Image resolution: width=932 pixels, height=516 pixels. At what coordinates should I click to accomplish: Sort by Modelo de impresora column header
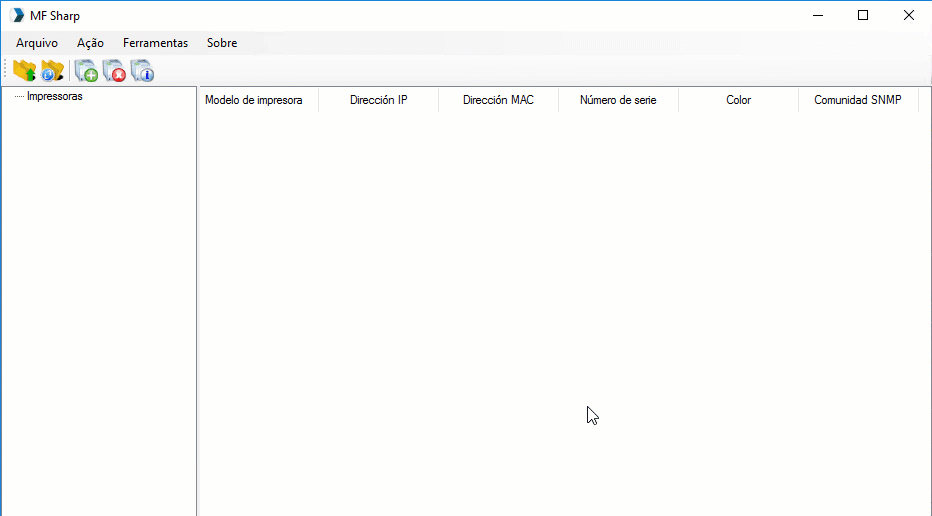(254, 100)
